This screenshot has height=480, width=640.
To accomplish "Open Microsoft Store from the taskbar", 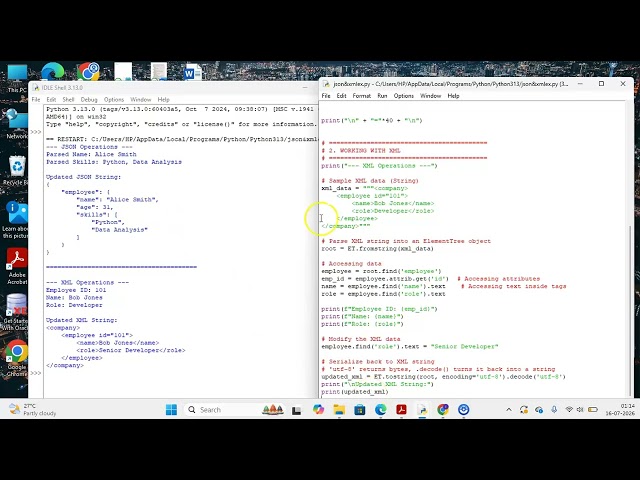I will point(360,409).
